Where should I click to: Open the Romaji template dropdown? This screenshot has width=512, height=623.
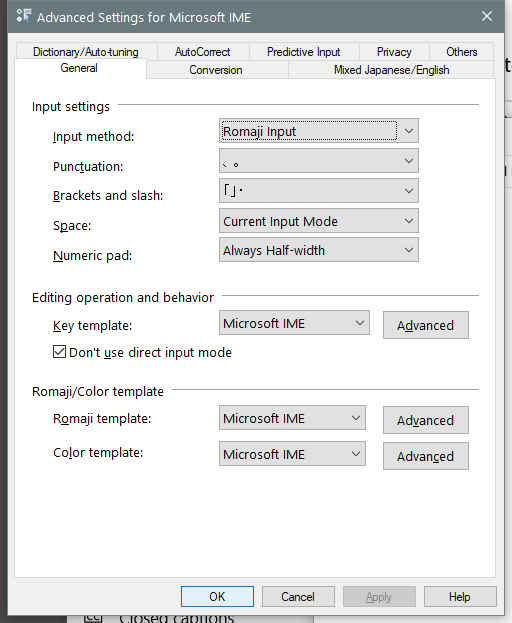292,418
